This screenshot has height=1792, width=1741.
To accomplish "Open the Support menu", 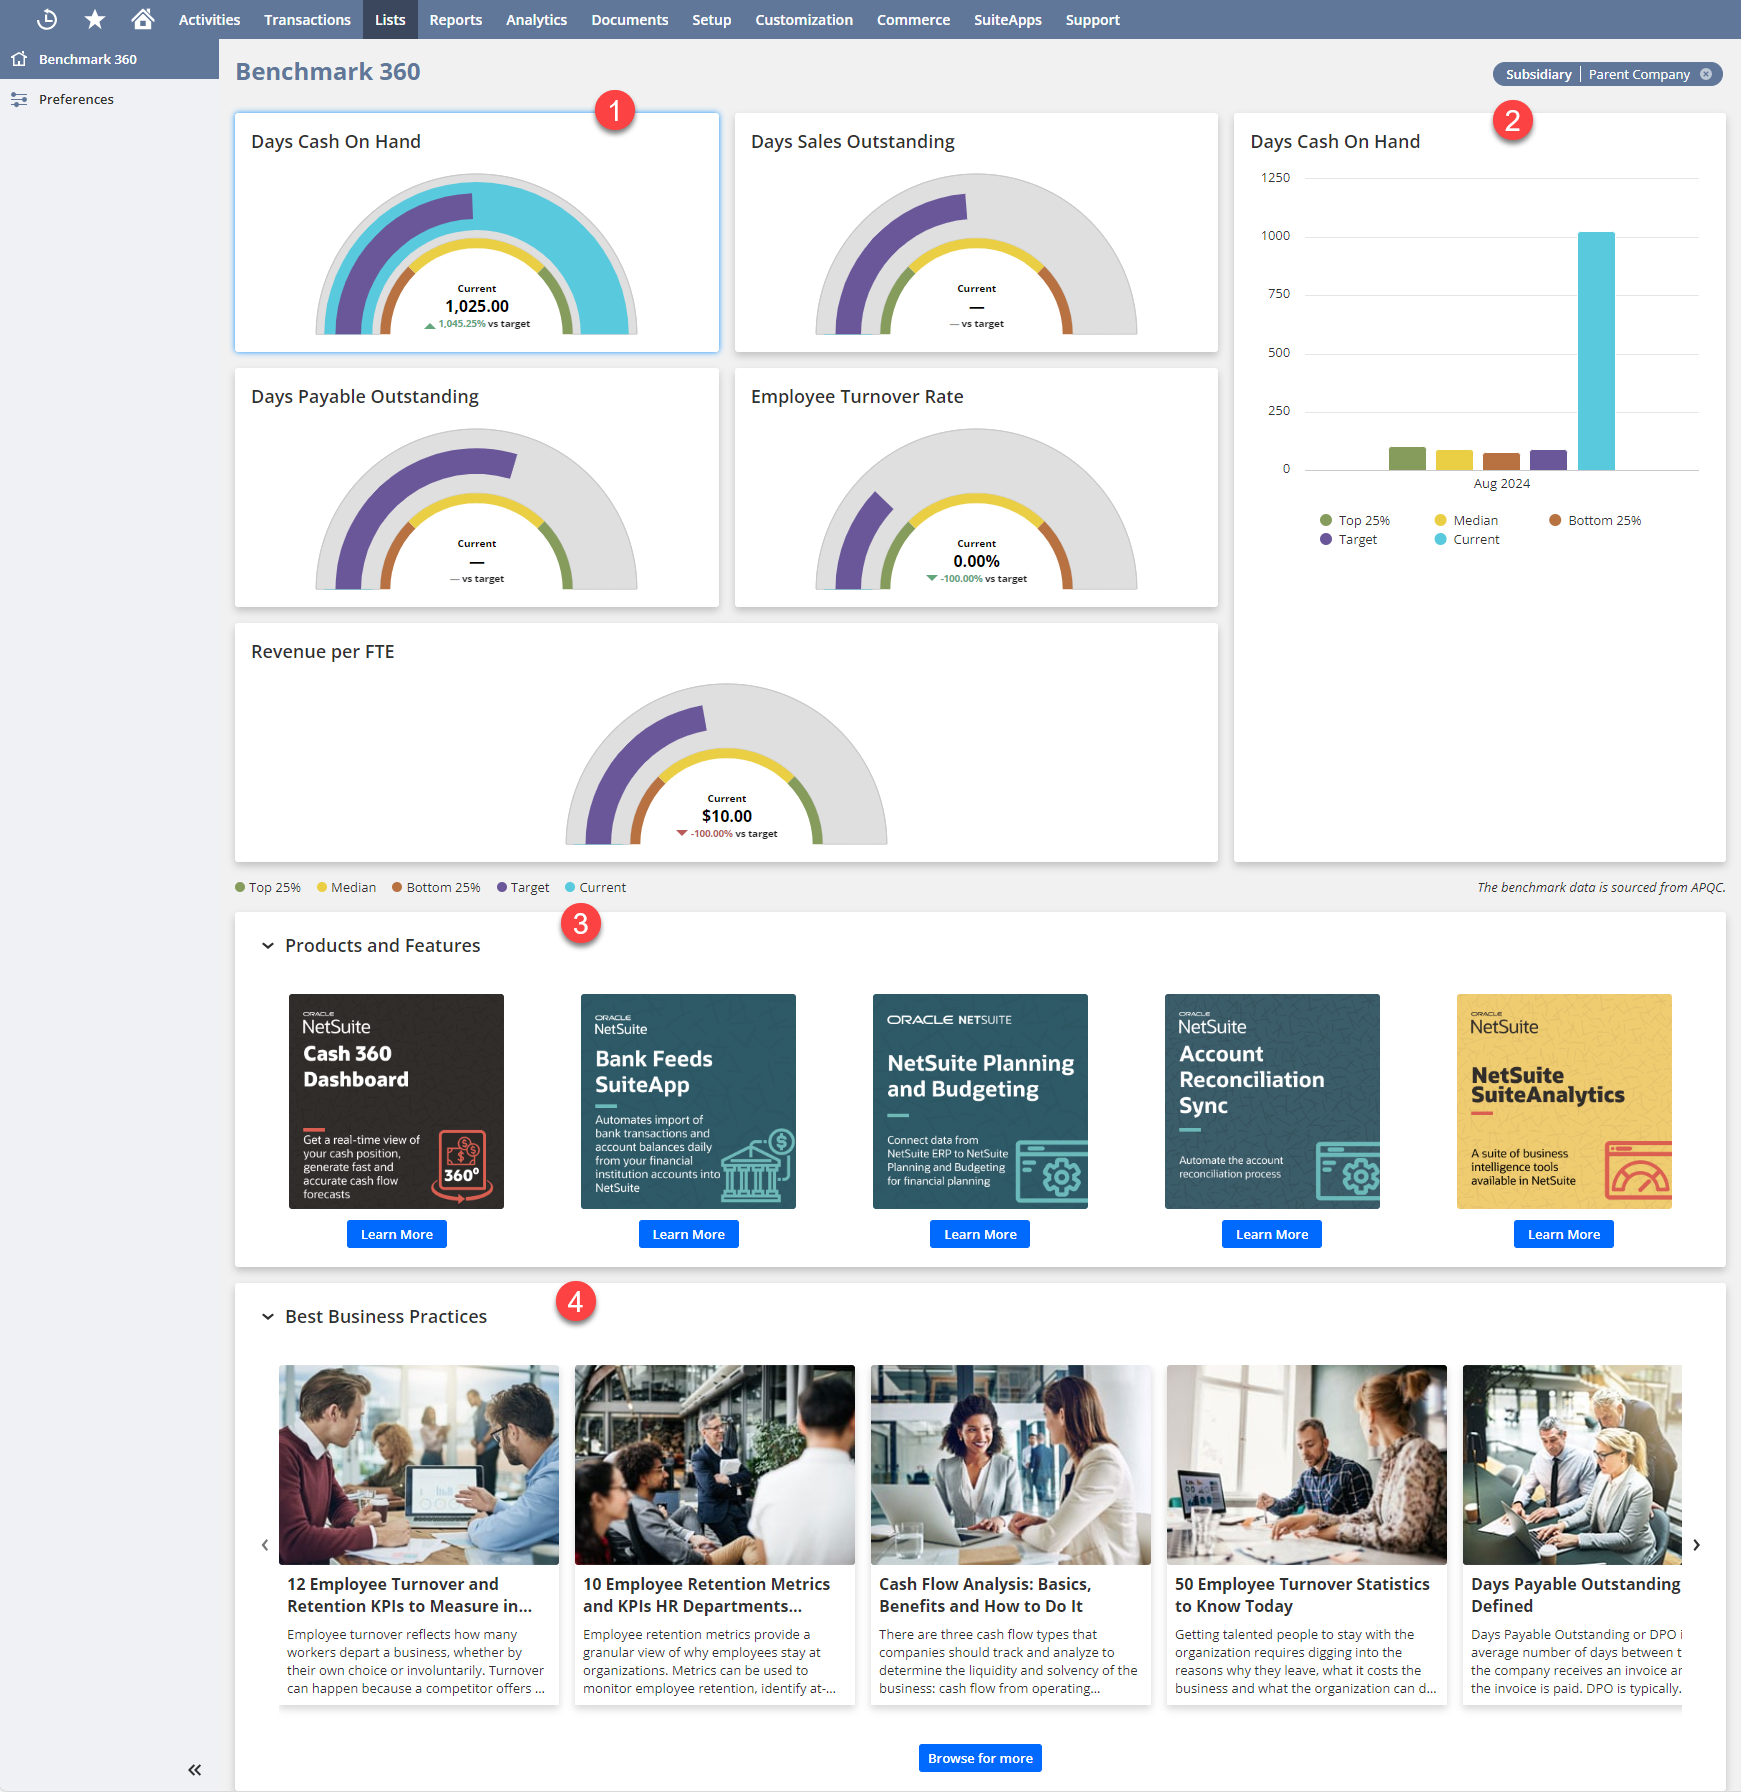I will click(x=1092, y=20).
